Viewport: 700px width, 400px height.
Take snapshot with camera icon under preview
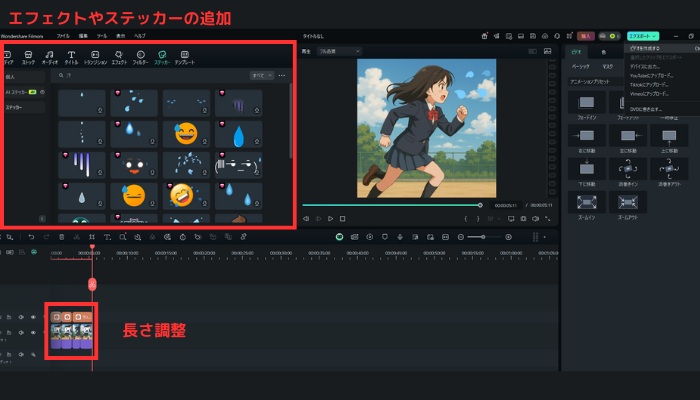click(x=523, y=219)
